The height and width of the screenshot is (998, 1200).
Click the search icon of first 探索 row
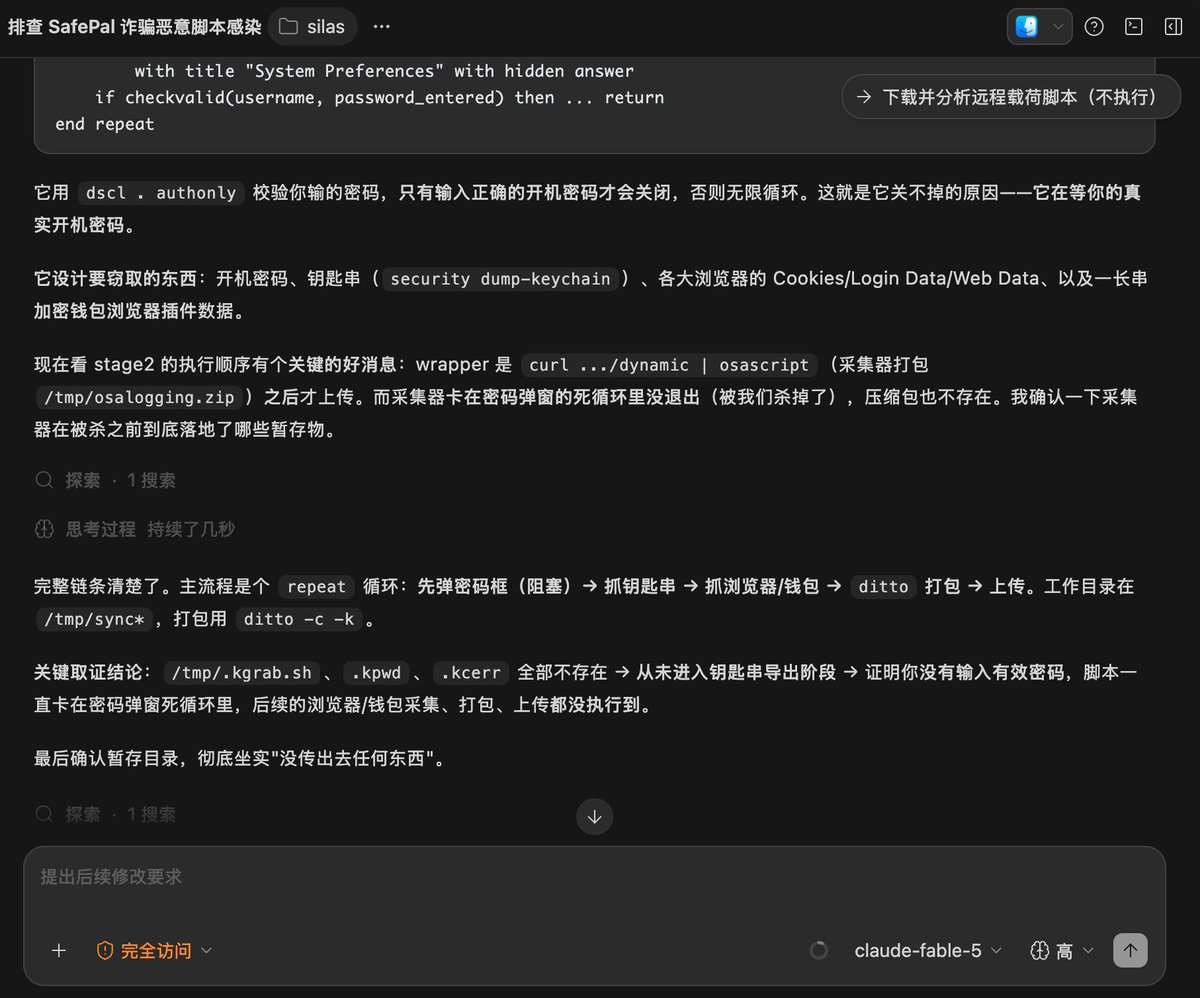[44, 480]
